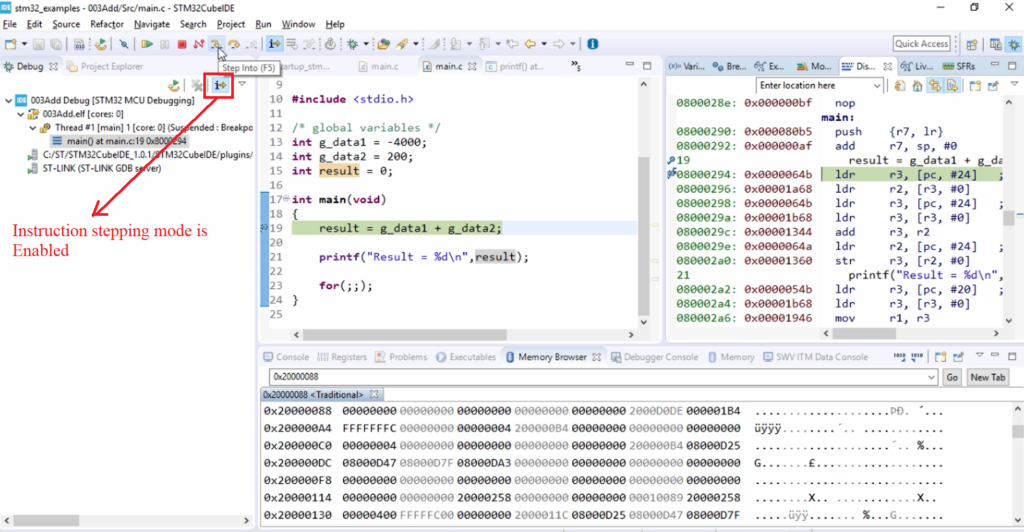Open the SWV ITM Data Console tab
The width and height of the screenshot is (1024, 532).
815,357
